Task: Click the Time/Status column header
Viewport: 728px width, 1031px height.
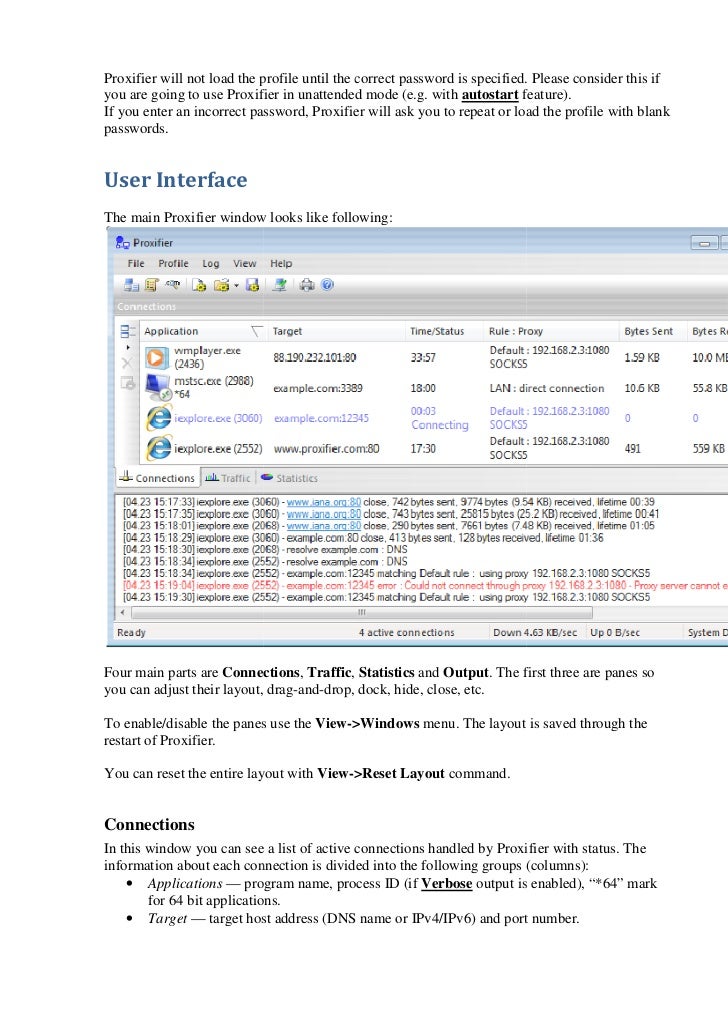Action: pos(444,331)
